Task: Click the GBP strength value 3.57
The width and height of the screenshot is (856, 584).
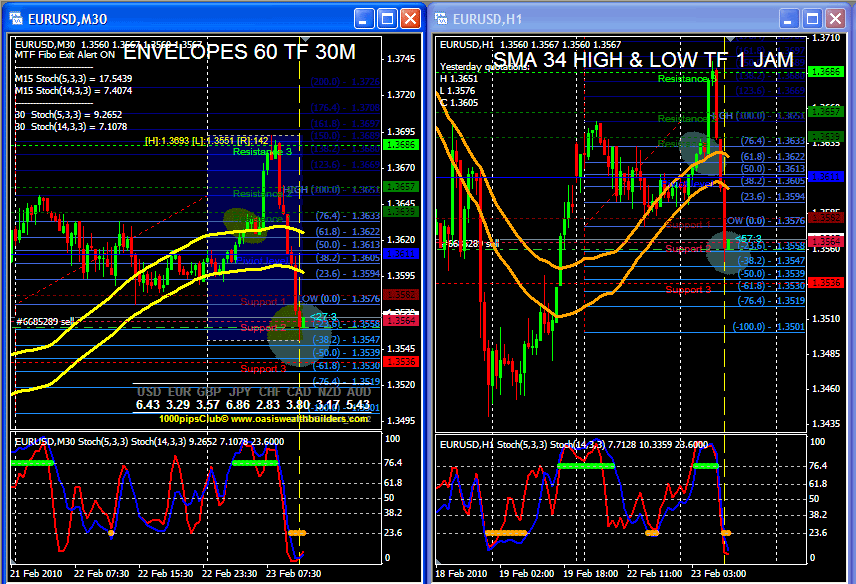Action: pos(207,405)
